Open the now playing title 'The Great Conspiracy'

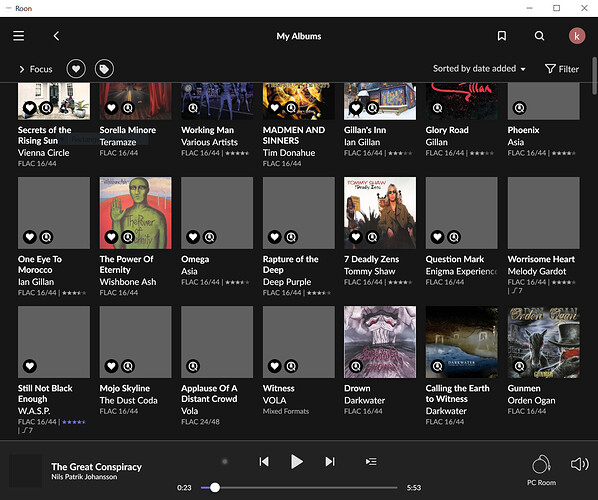96,467
